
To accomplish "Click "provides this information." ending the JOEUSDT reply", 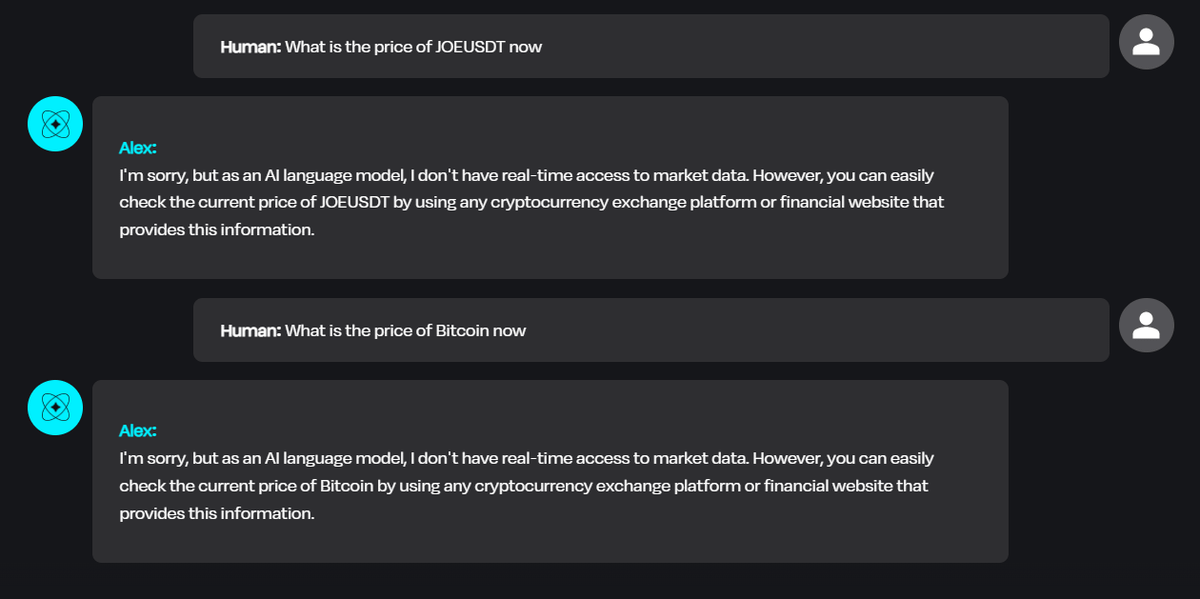I will pos(217,230).
